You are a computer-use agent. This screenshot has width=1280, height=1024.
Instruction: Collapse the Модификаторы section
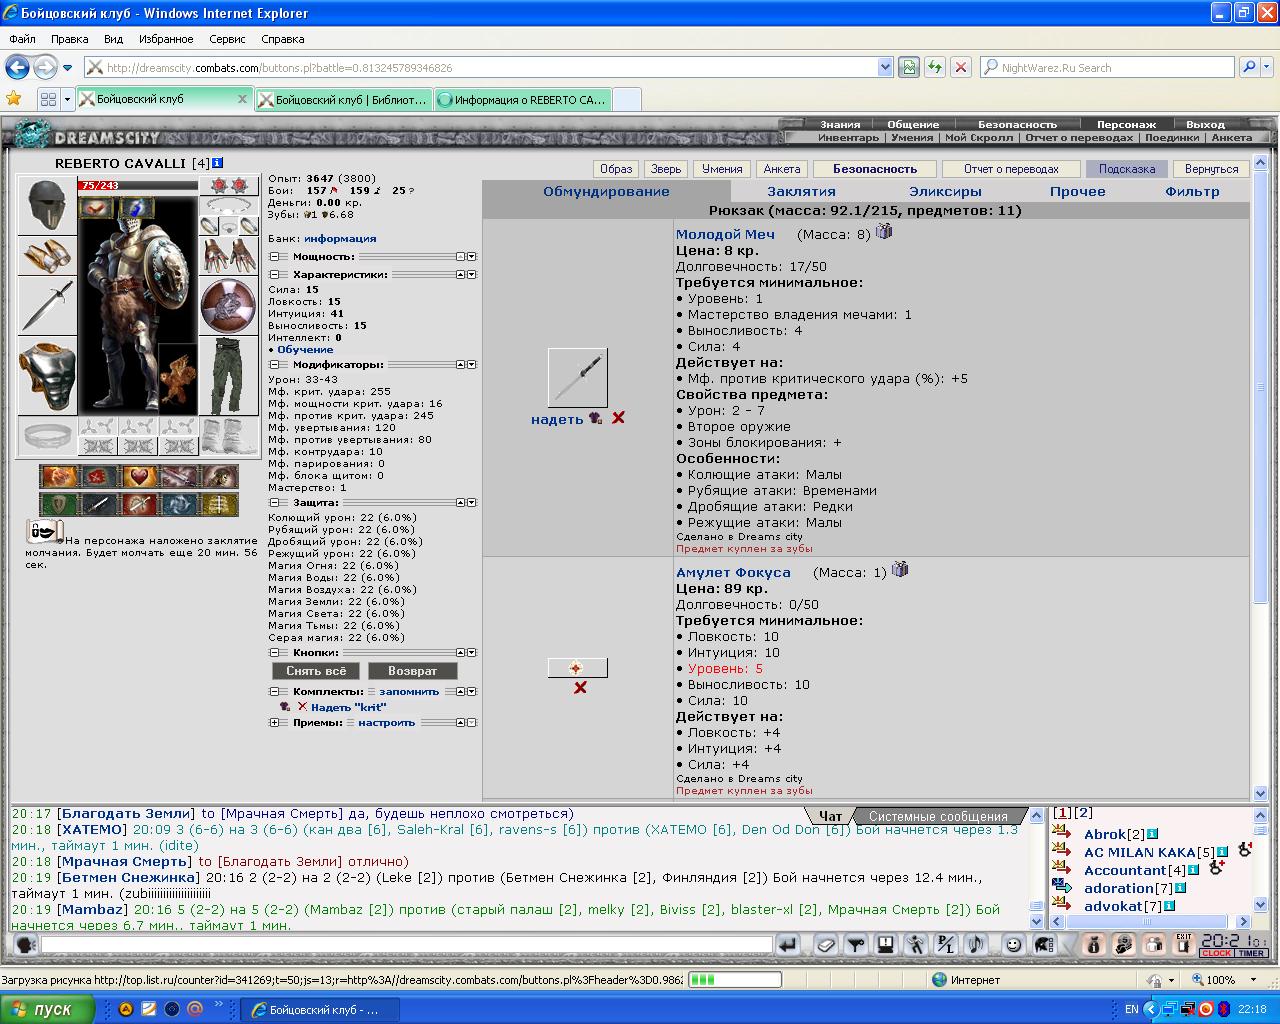274,365
